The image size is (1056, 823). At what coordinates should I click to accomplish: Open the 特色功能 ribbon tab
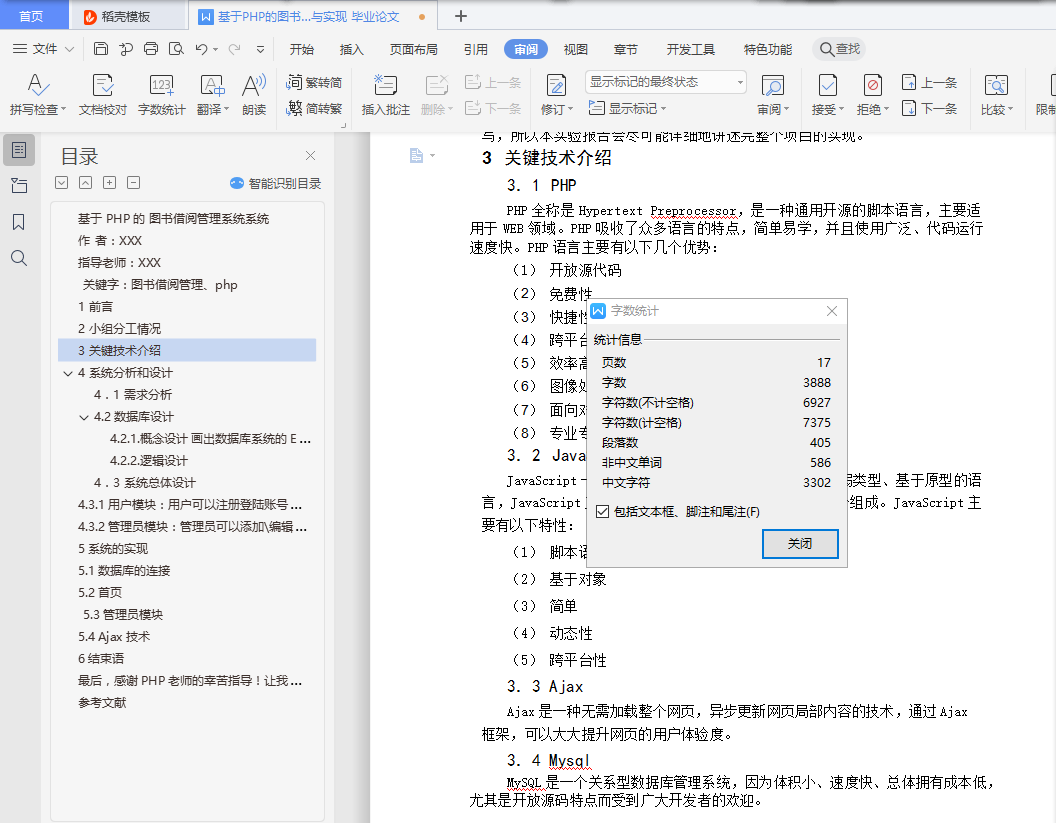pos(768,49)
